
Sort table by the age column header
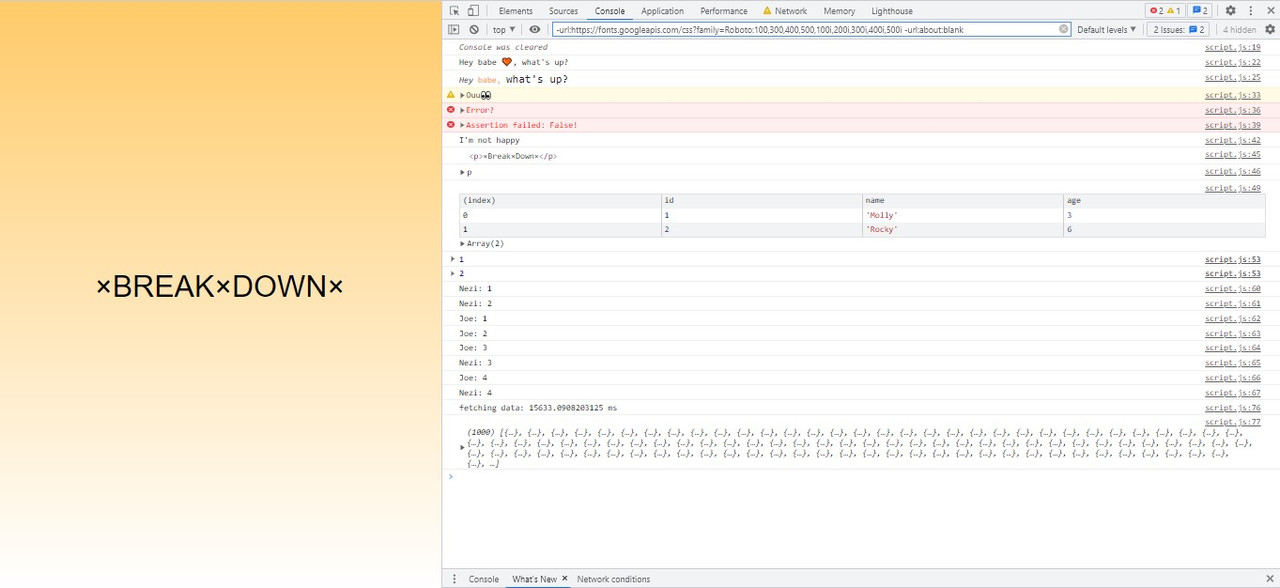[1165, 200]
